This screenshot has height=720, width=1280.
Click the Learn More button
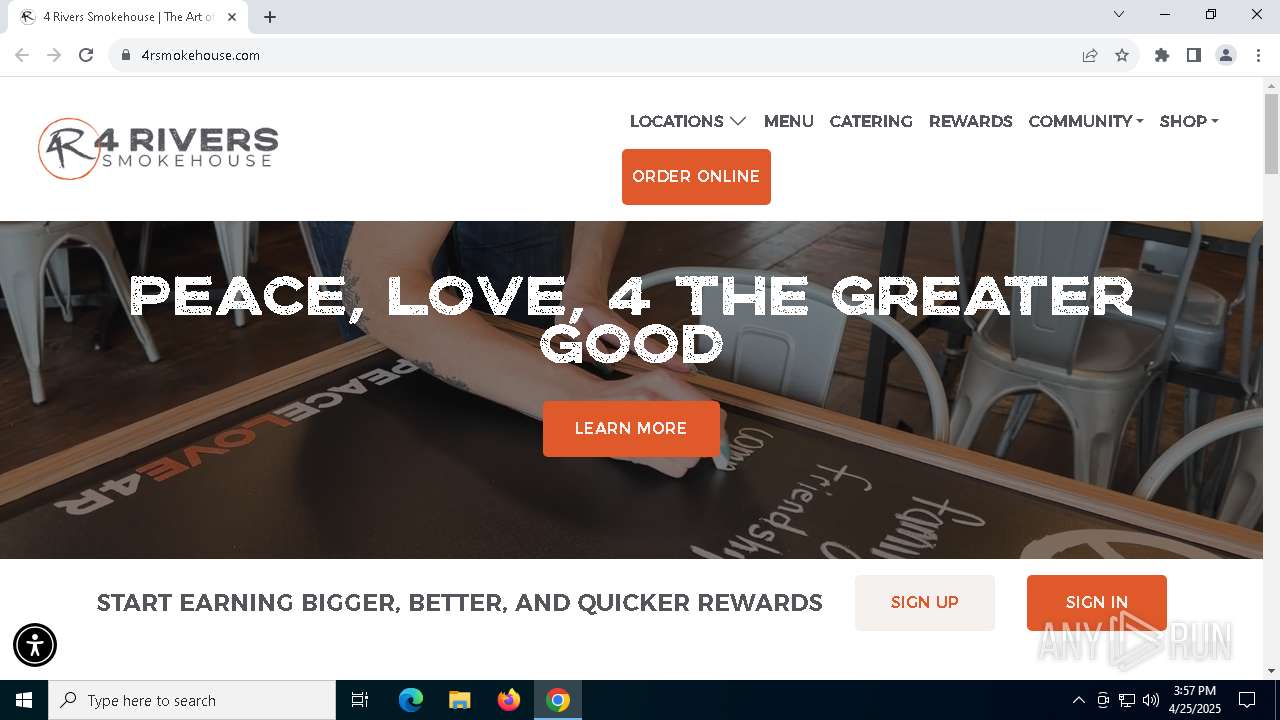pos(631,429)
